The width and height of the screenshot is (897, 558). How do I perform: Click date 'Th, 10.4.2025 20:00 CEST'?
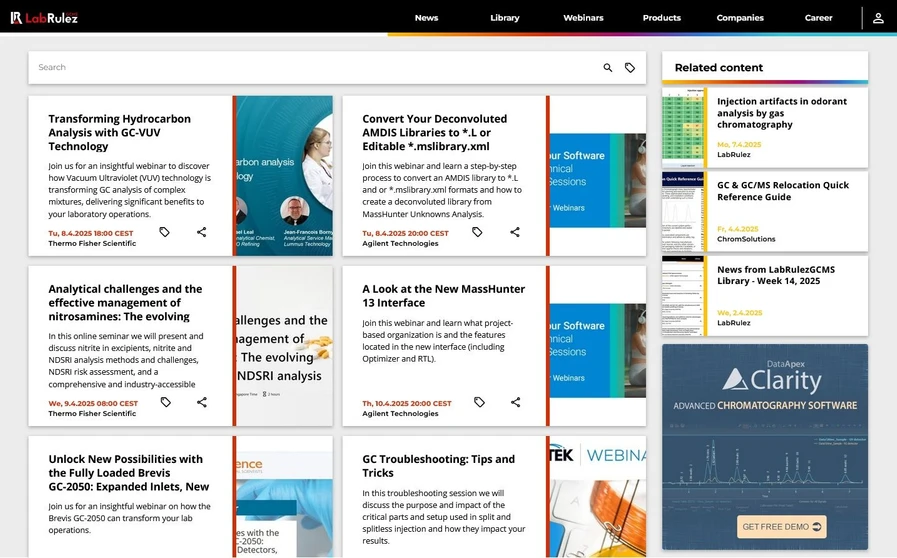click(x=407, y=403)
